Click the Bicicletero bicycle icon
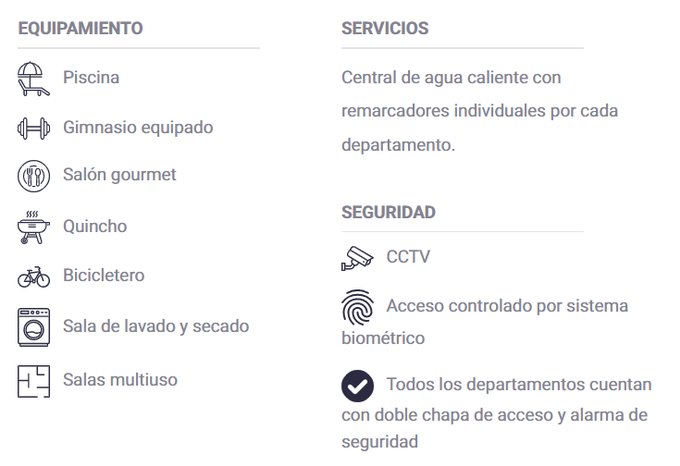This screenshot has width=680, height=466. click(33, 276)
